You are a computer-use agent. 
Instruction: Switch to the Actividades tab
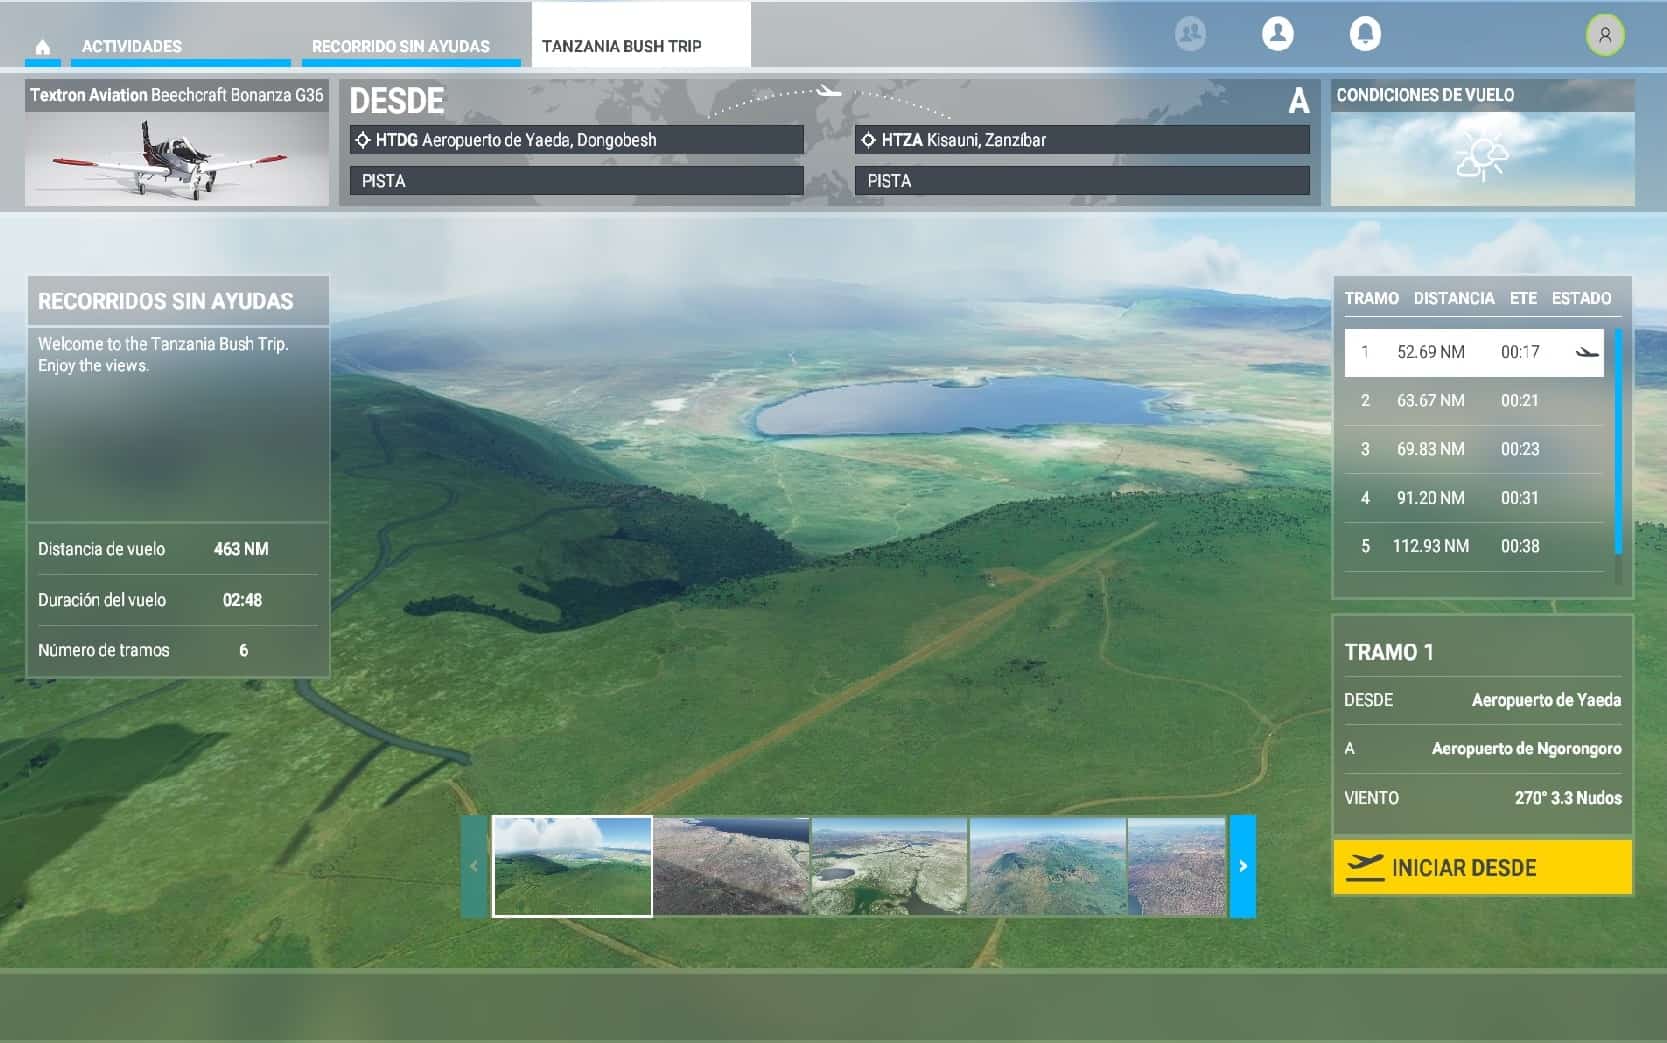(x=132, y=47)
